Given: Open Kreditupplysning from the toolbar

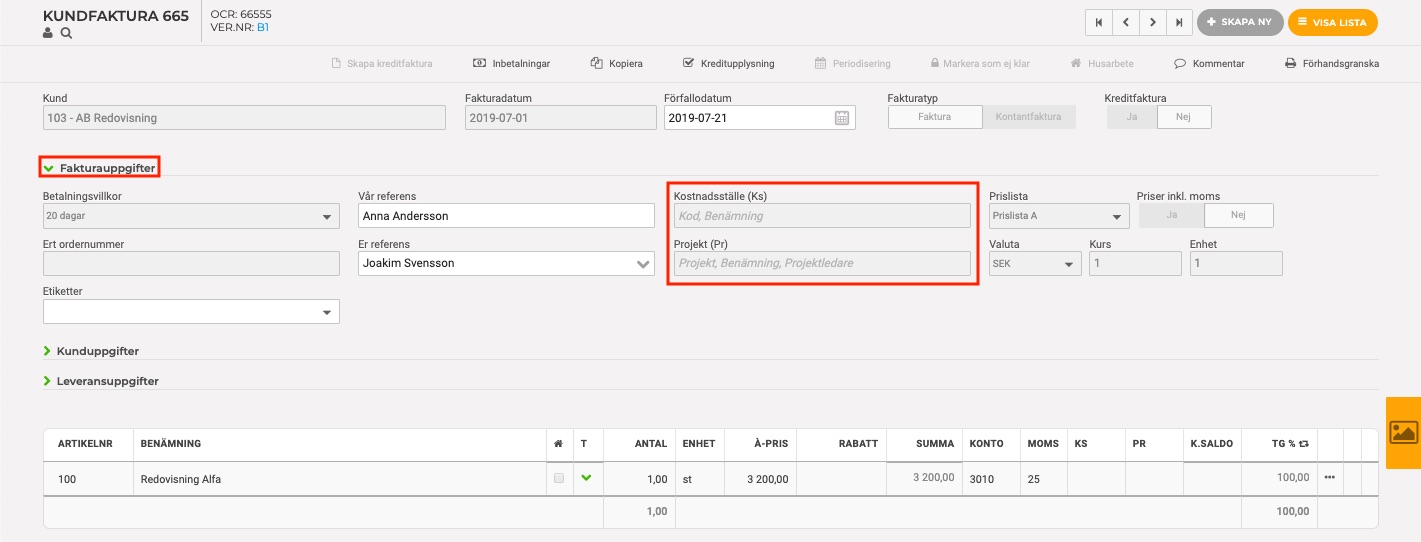Looking at the screenshot, I should click(728, 63).
